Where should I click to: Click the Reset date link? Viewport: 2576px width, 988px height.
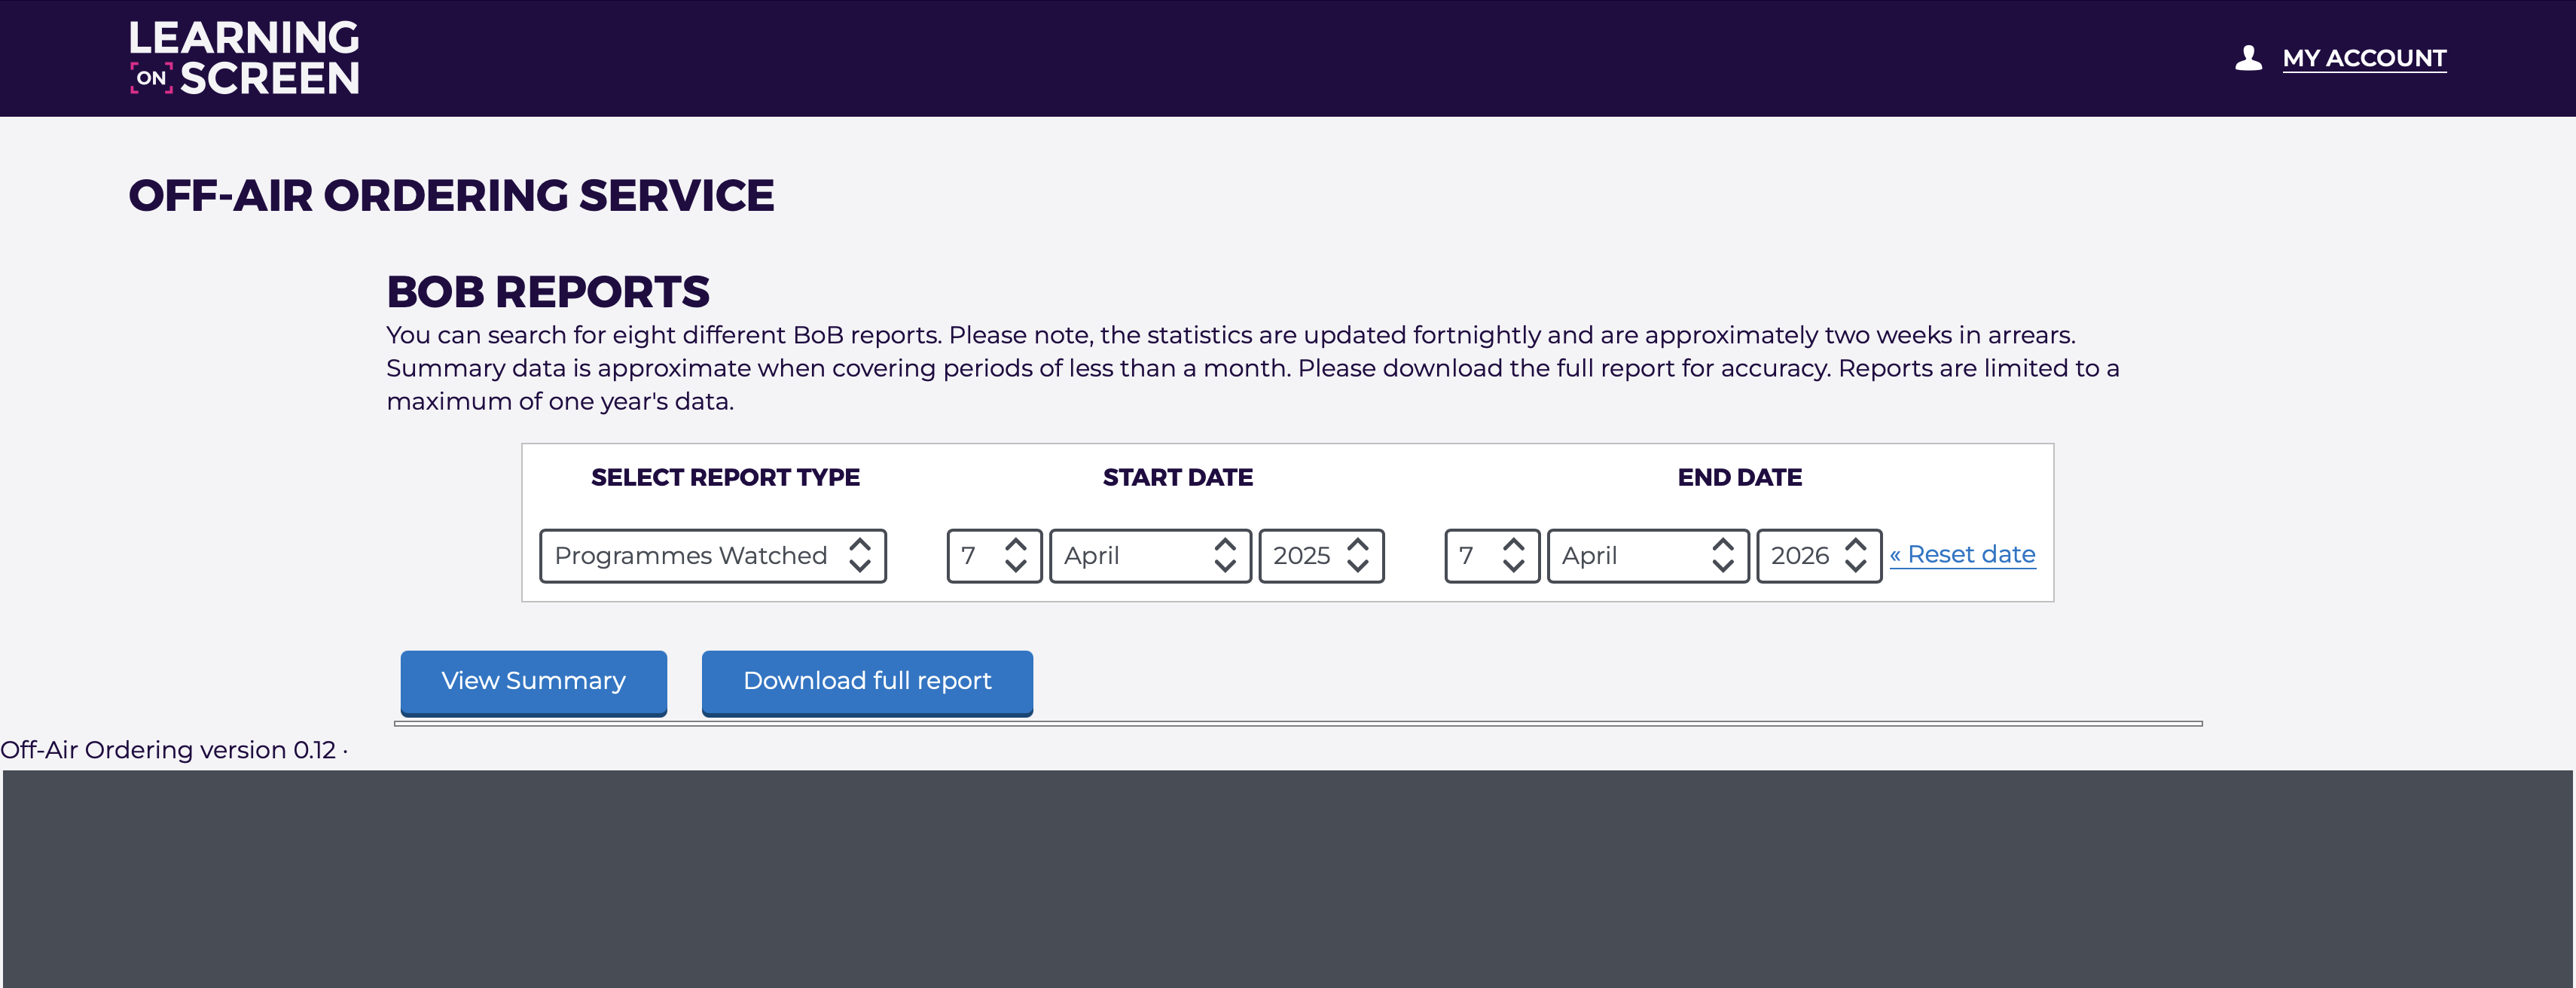[x=1962, y=554]
